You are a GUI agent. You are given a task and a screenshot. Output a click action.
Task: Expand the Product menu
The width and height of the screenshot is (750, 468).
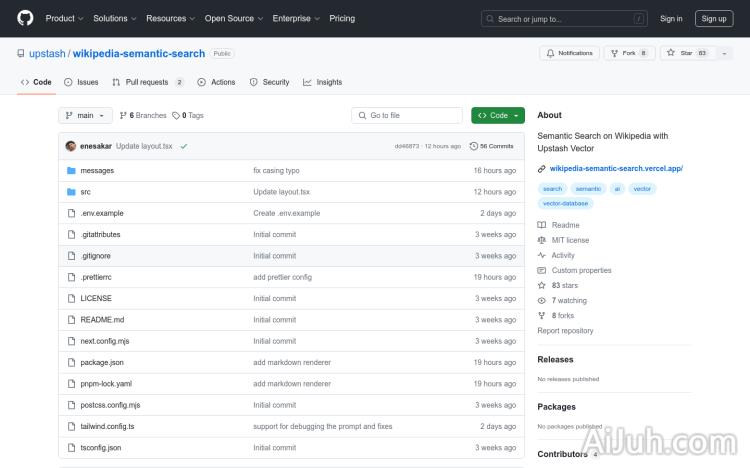point(64,18)
